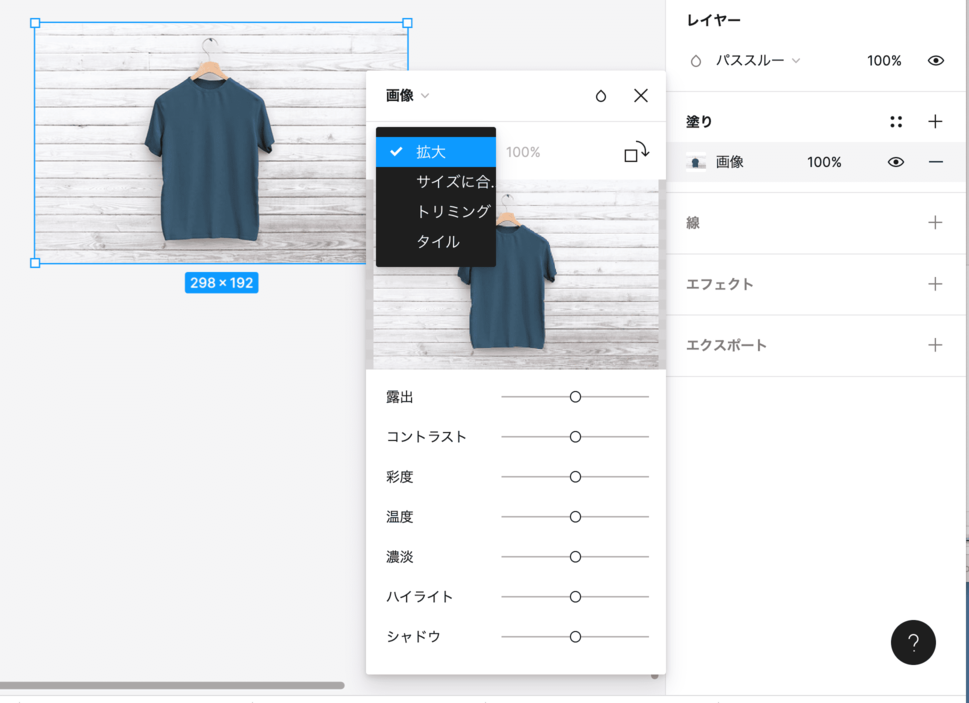Hide the 画像 fill using eye icon
Viewport: 969px width, 703px height.
click(896, 162)
